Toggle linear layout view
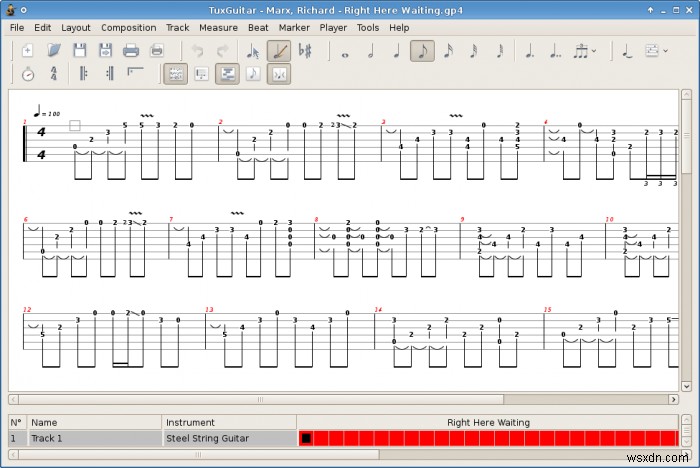The height and width of the screenshot is (468, 700). (x=201, y=74)
